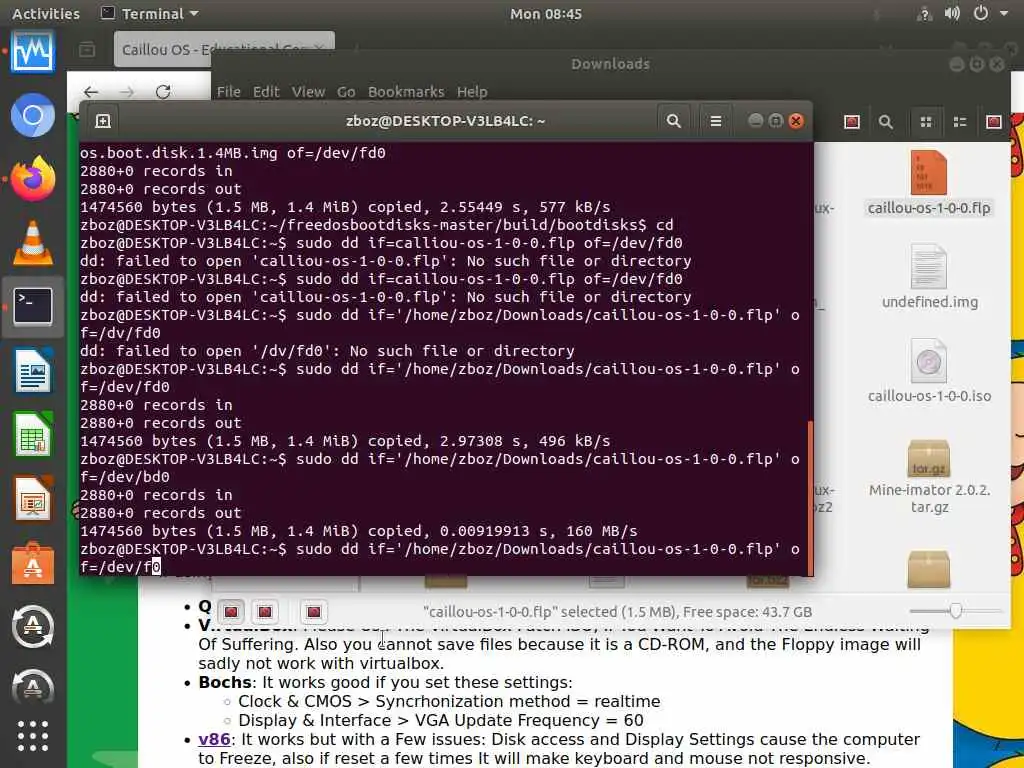Select the undefined.img file

(x=929, y=276)
